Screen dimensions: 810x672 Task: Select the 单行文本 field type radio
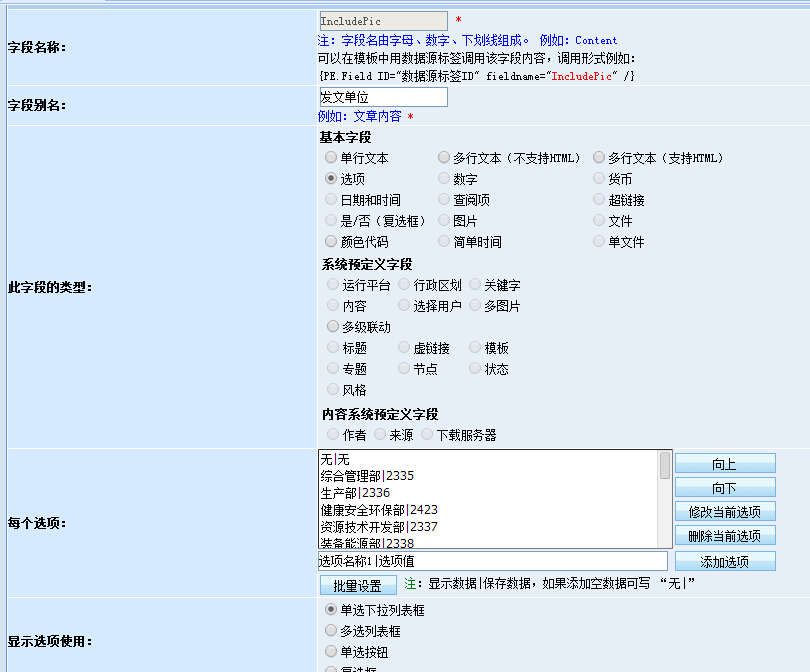click(x=331, y=158)
